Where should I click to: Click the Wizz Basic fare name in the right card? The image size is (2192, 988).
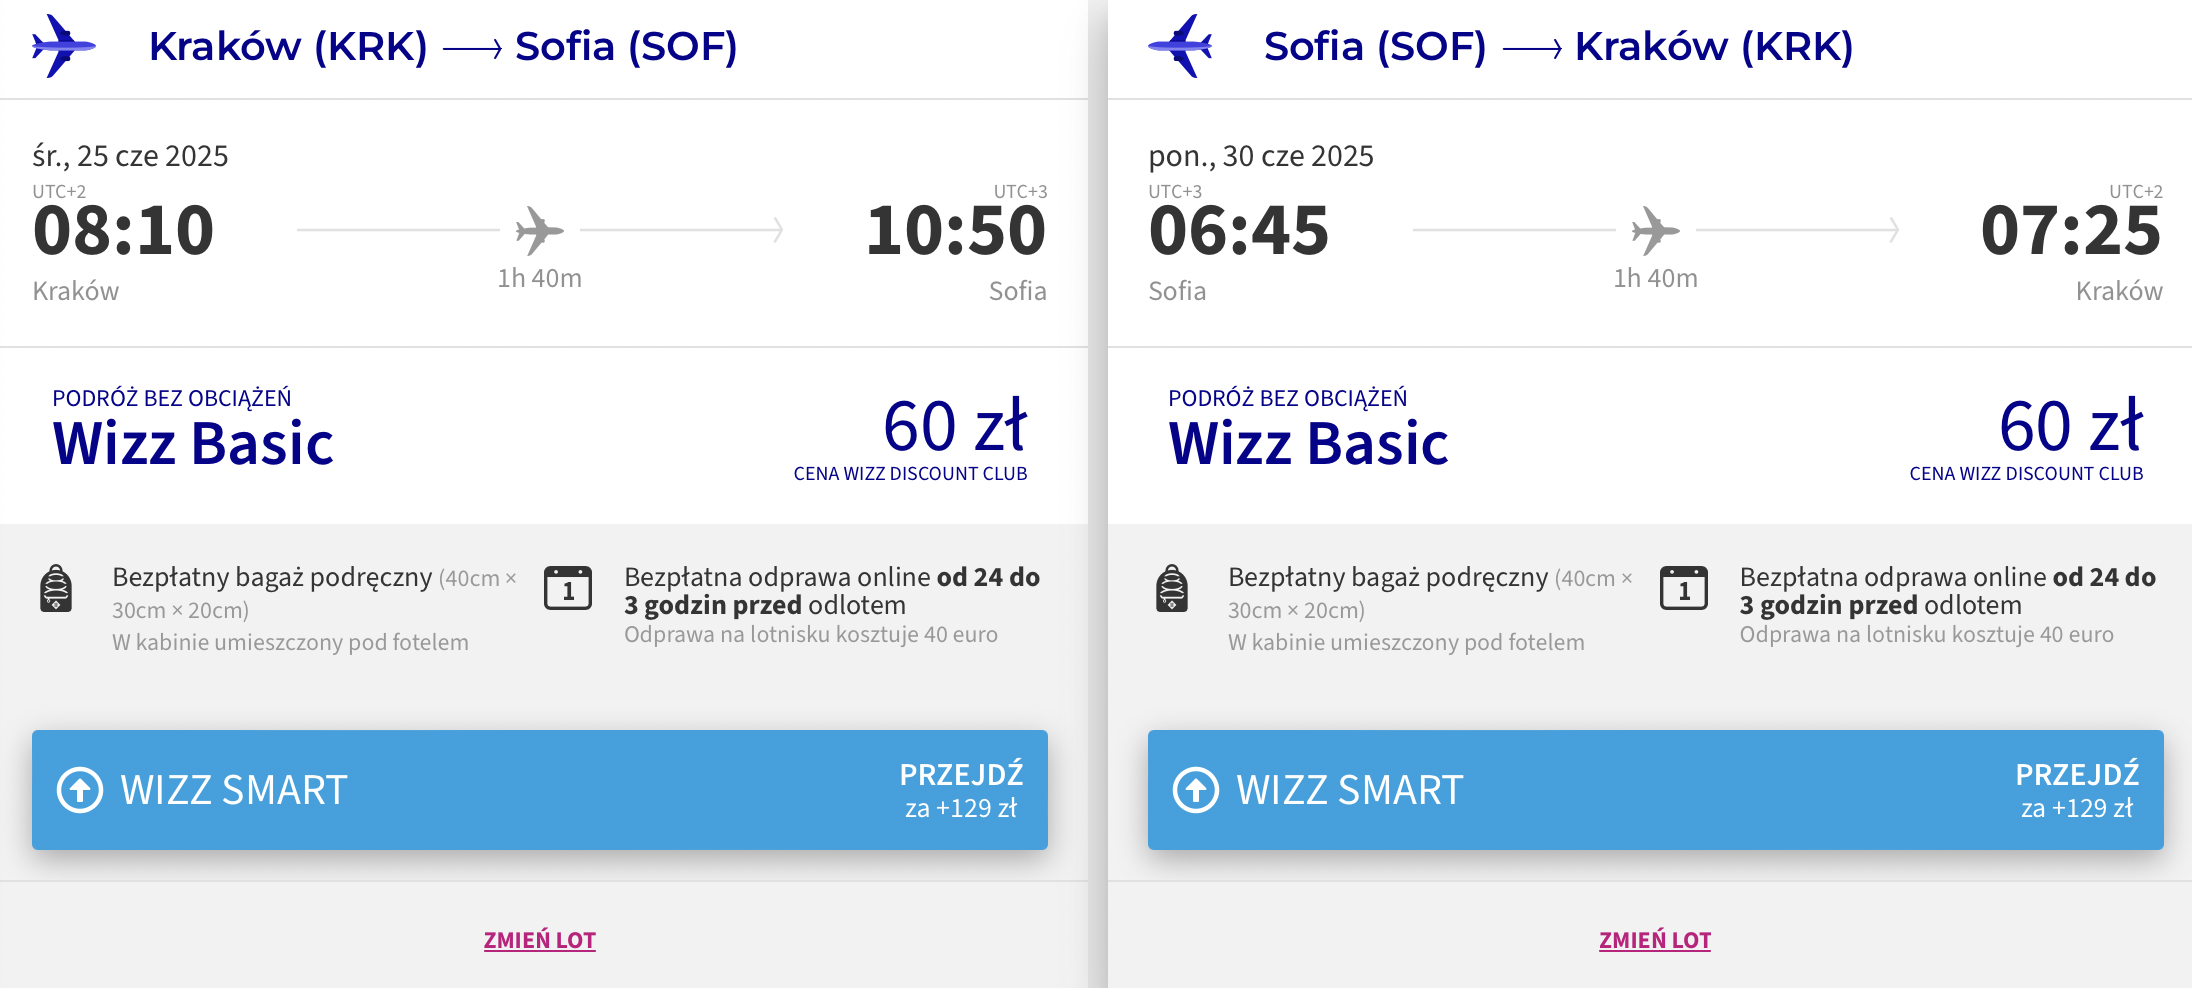(x=1309, y=443)
